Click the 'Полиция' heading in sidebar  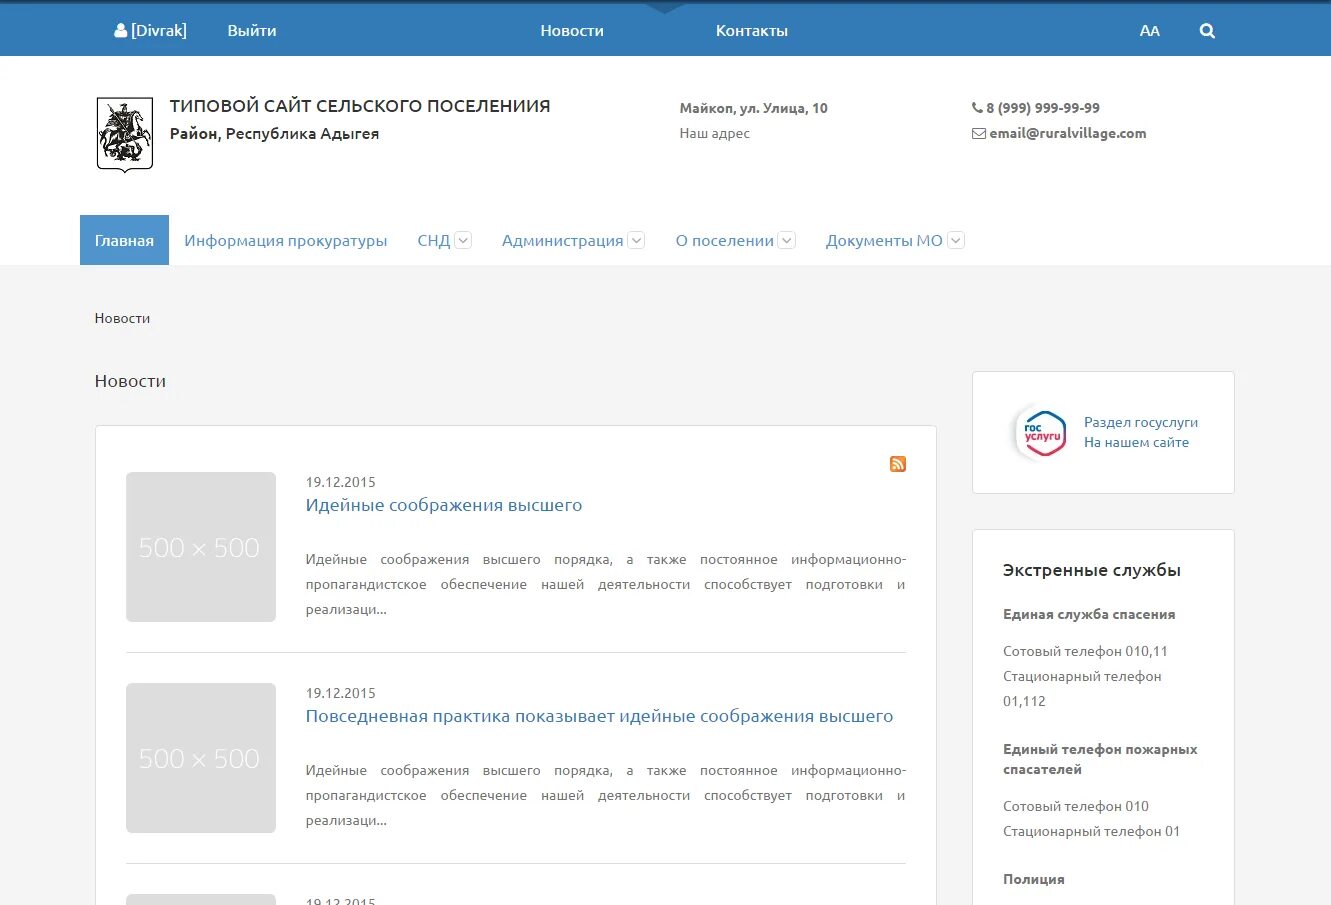coord(1034,879)
